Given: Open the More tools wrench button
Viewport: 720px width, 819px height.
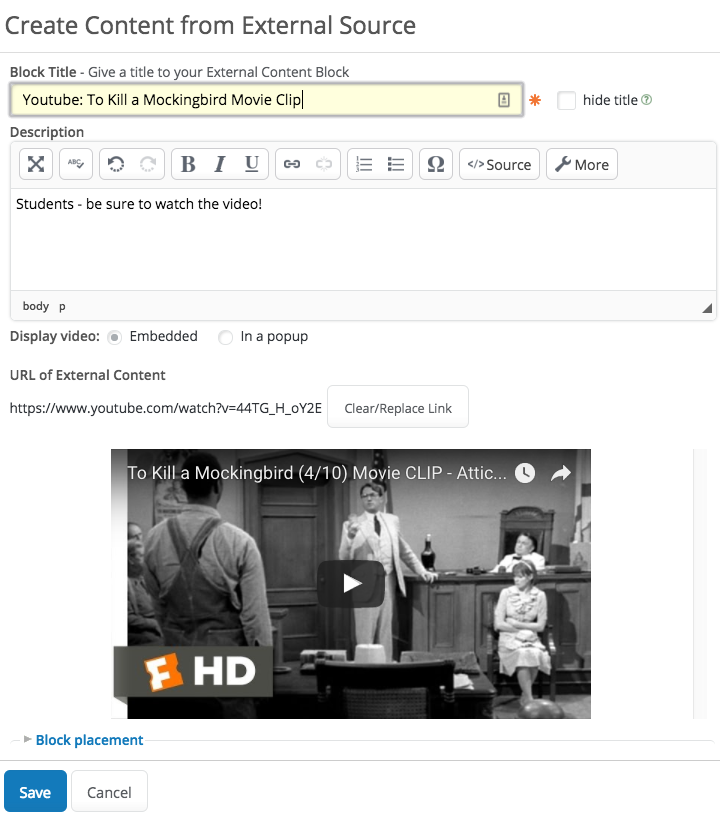Looking at the screenshot, I should (x=582, y=164).
